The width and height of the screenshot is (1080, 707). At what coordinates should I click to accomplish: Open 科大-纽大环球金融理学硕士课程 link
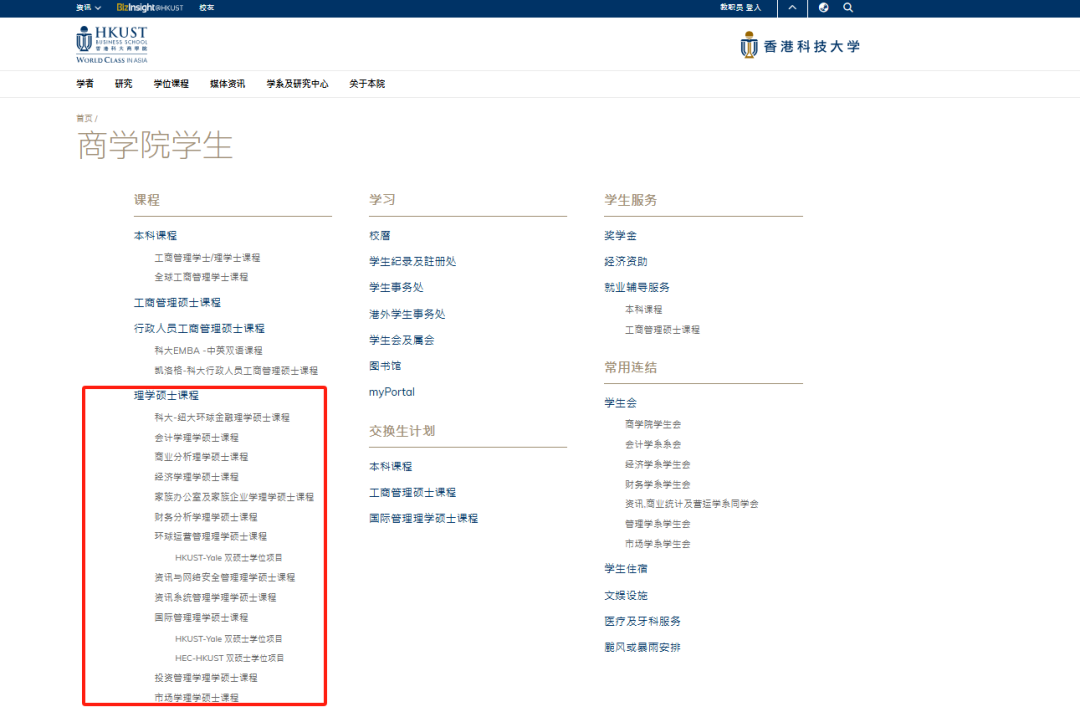[x=222, y=418]
